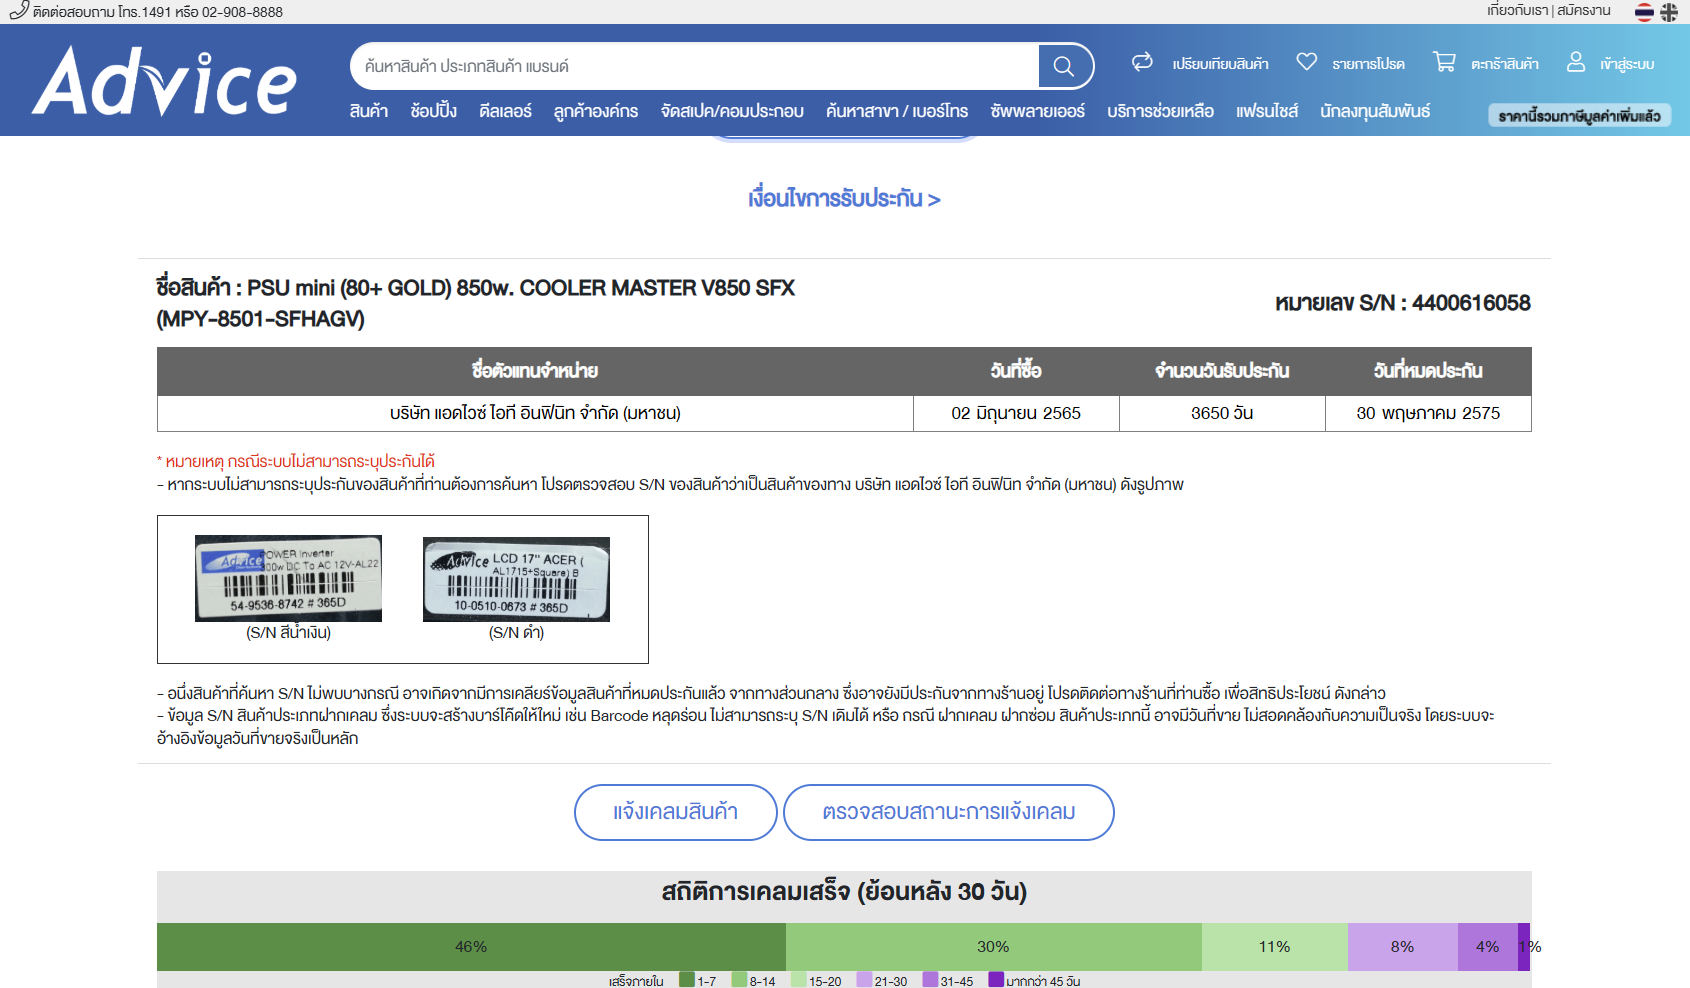Click the รายการโปรด link

coord(1368,64)
